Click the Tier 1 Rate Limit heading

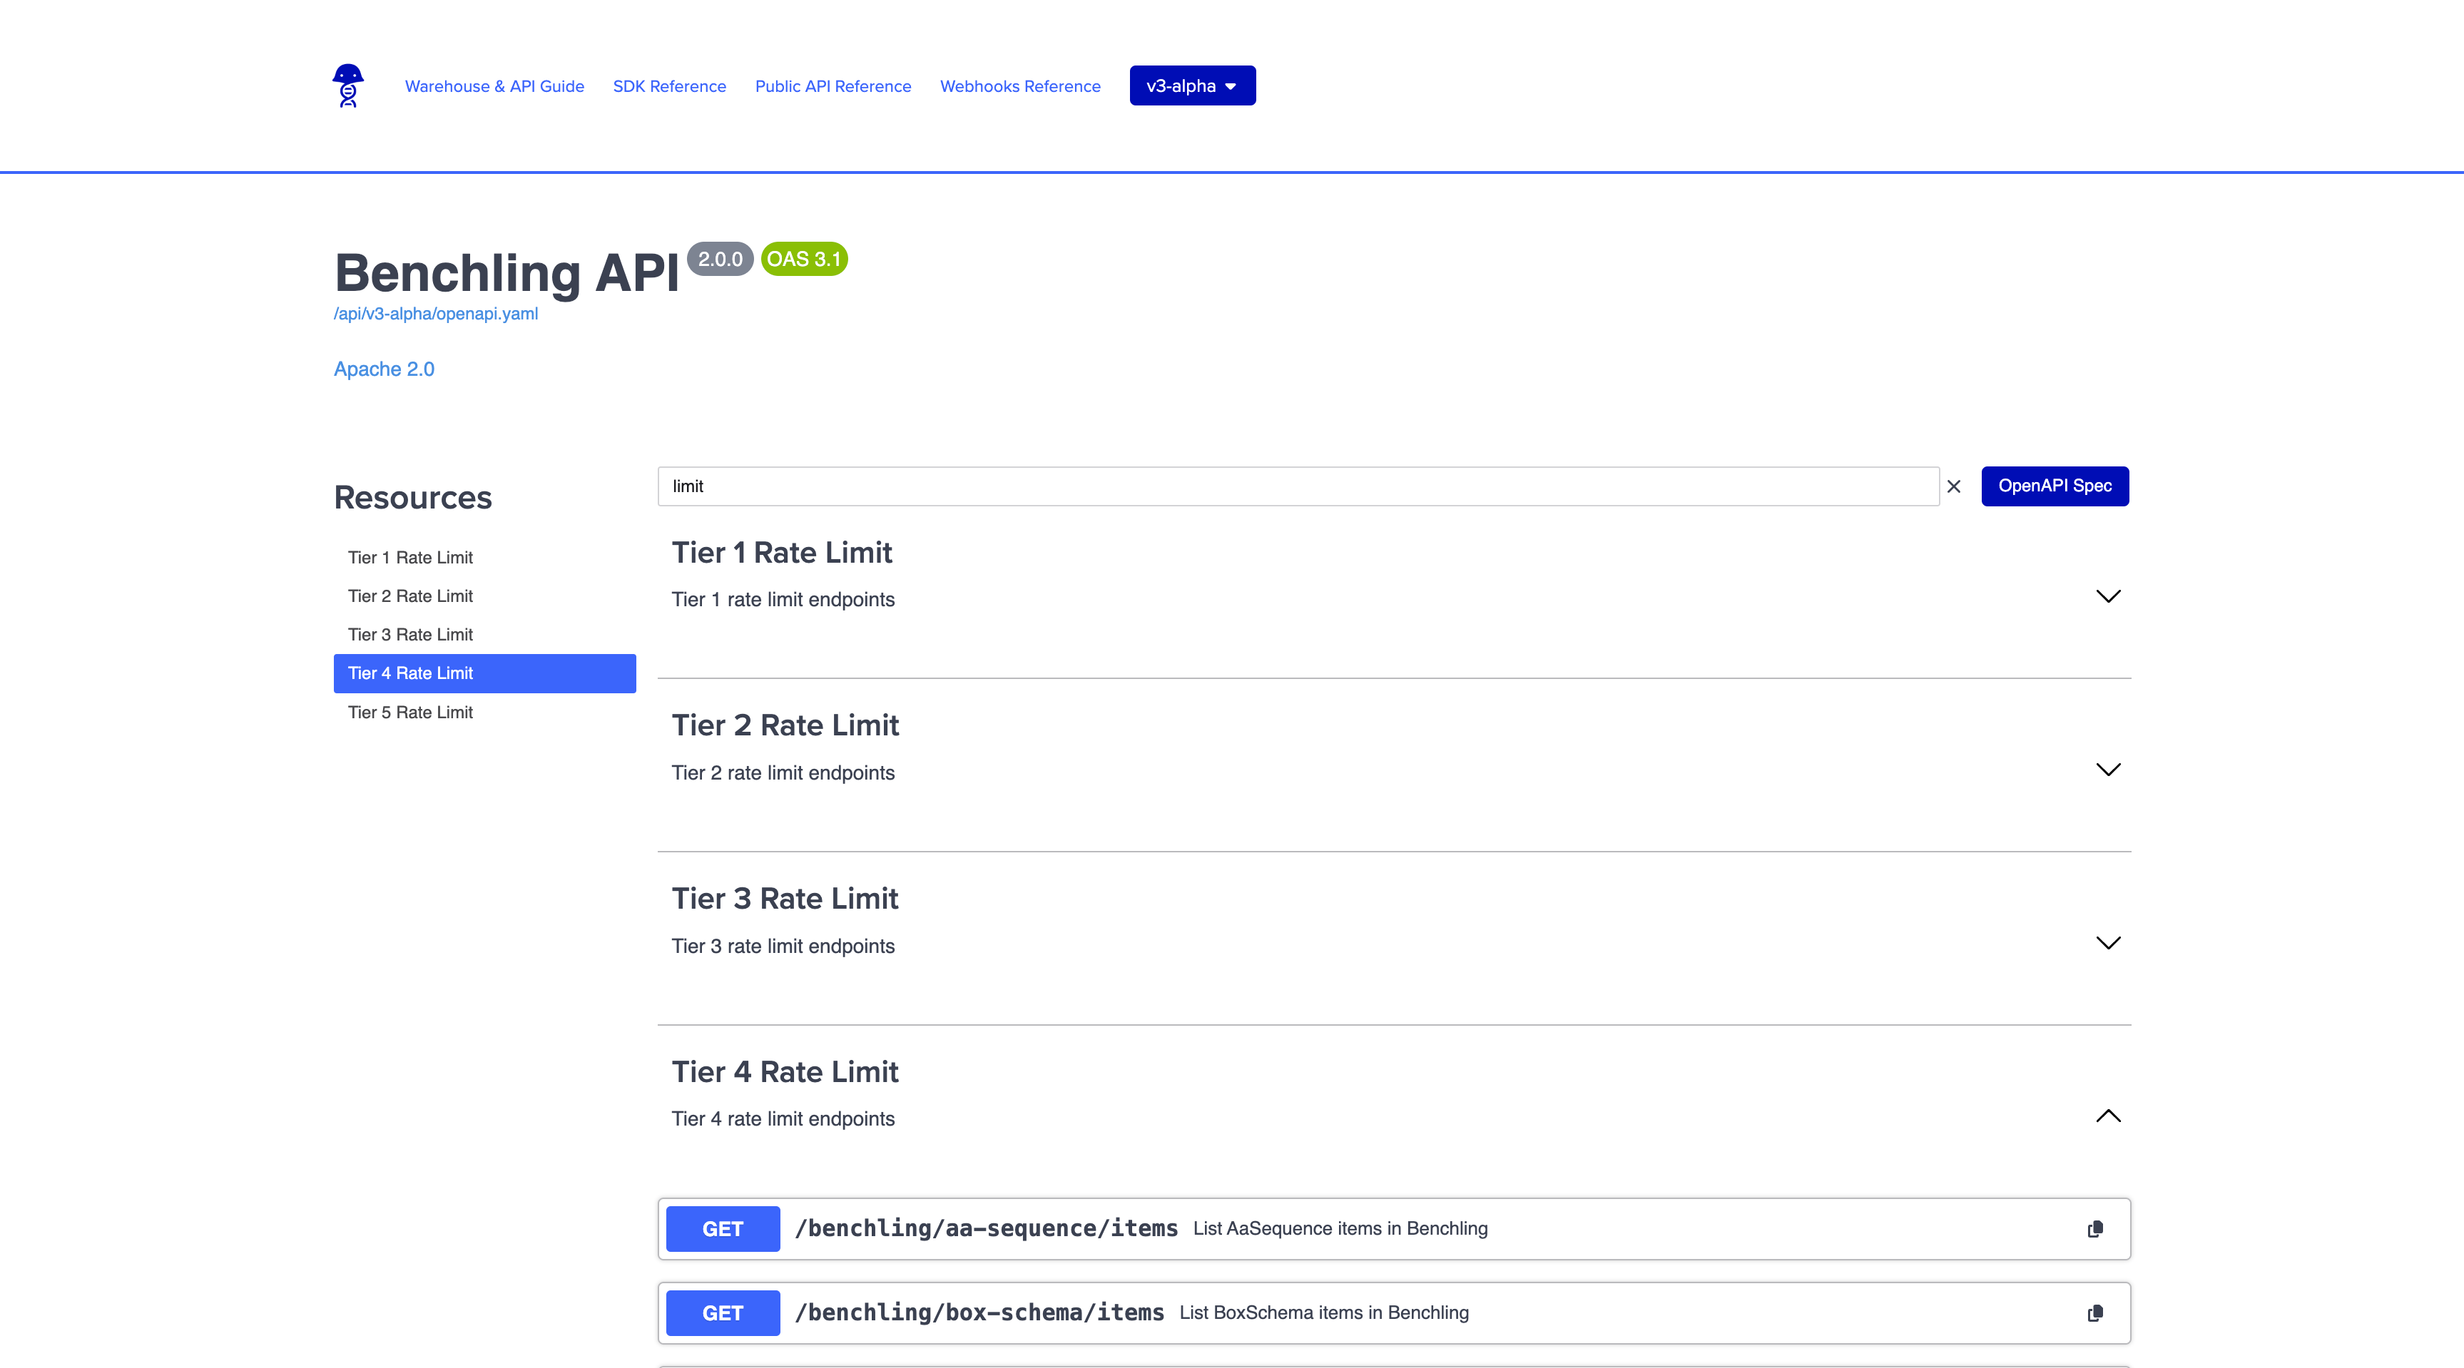coord(782,553)
